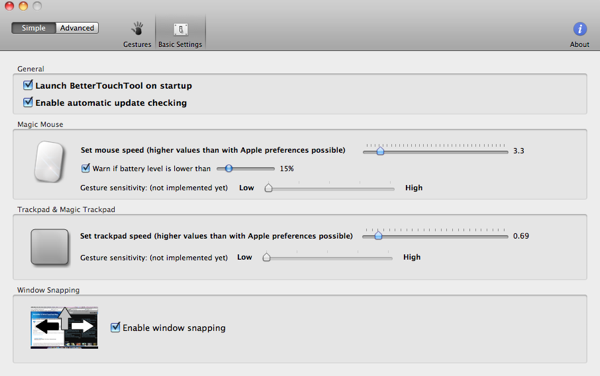The width and height of the screenshot is (600, 376).
Task: Click the battery level warning slider
Action: (x=245, y=168)
